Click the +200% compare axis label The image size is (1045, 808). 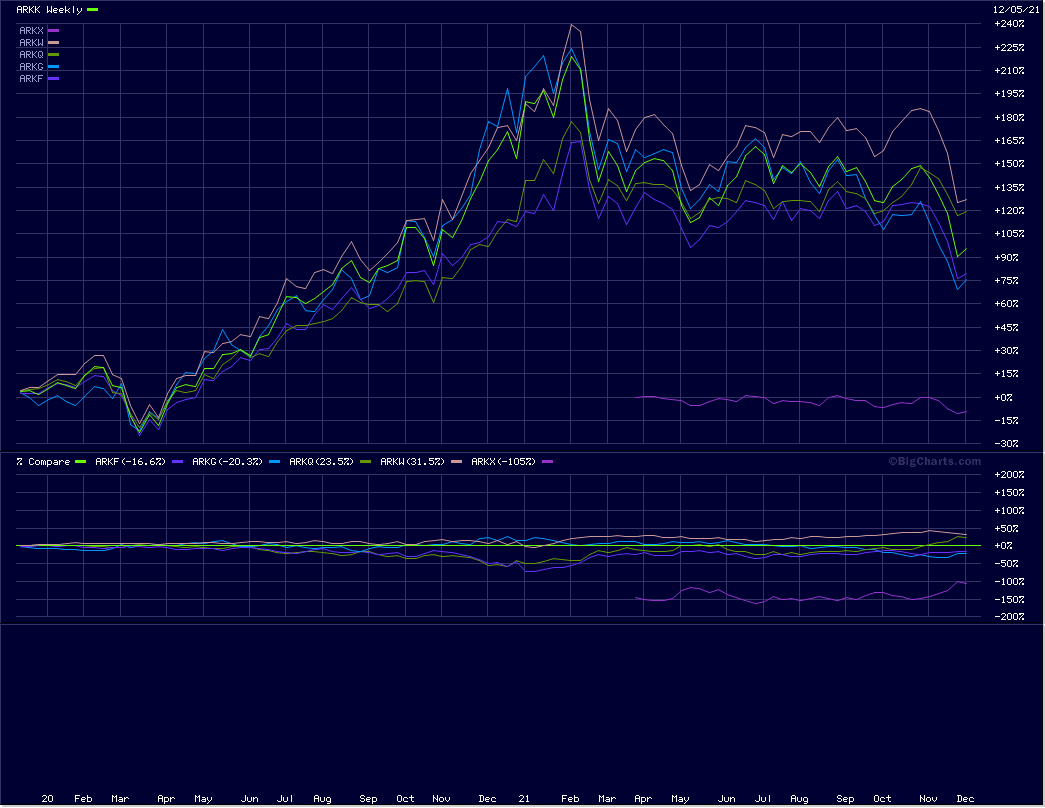click(1009, 475)
